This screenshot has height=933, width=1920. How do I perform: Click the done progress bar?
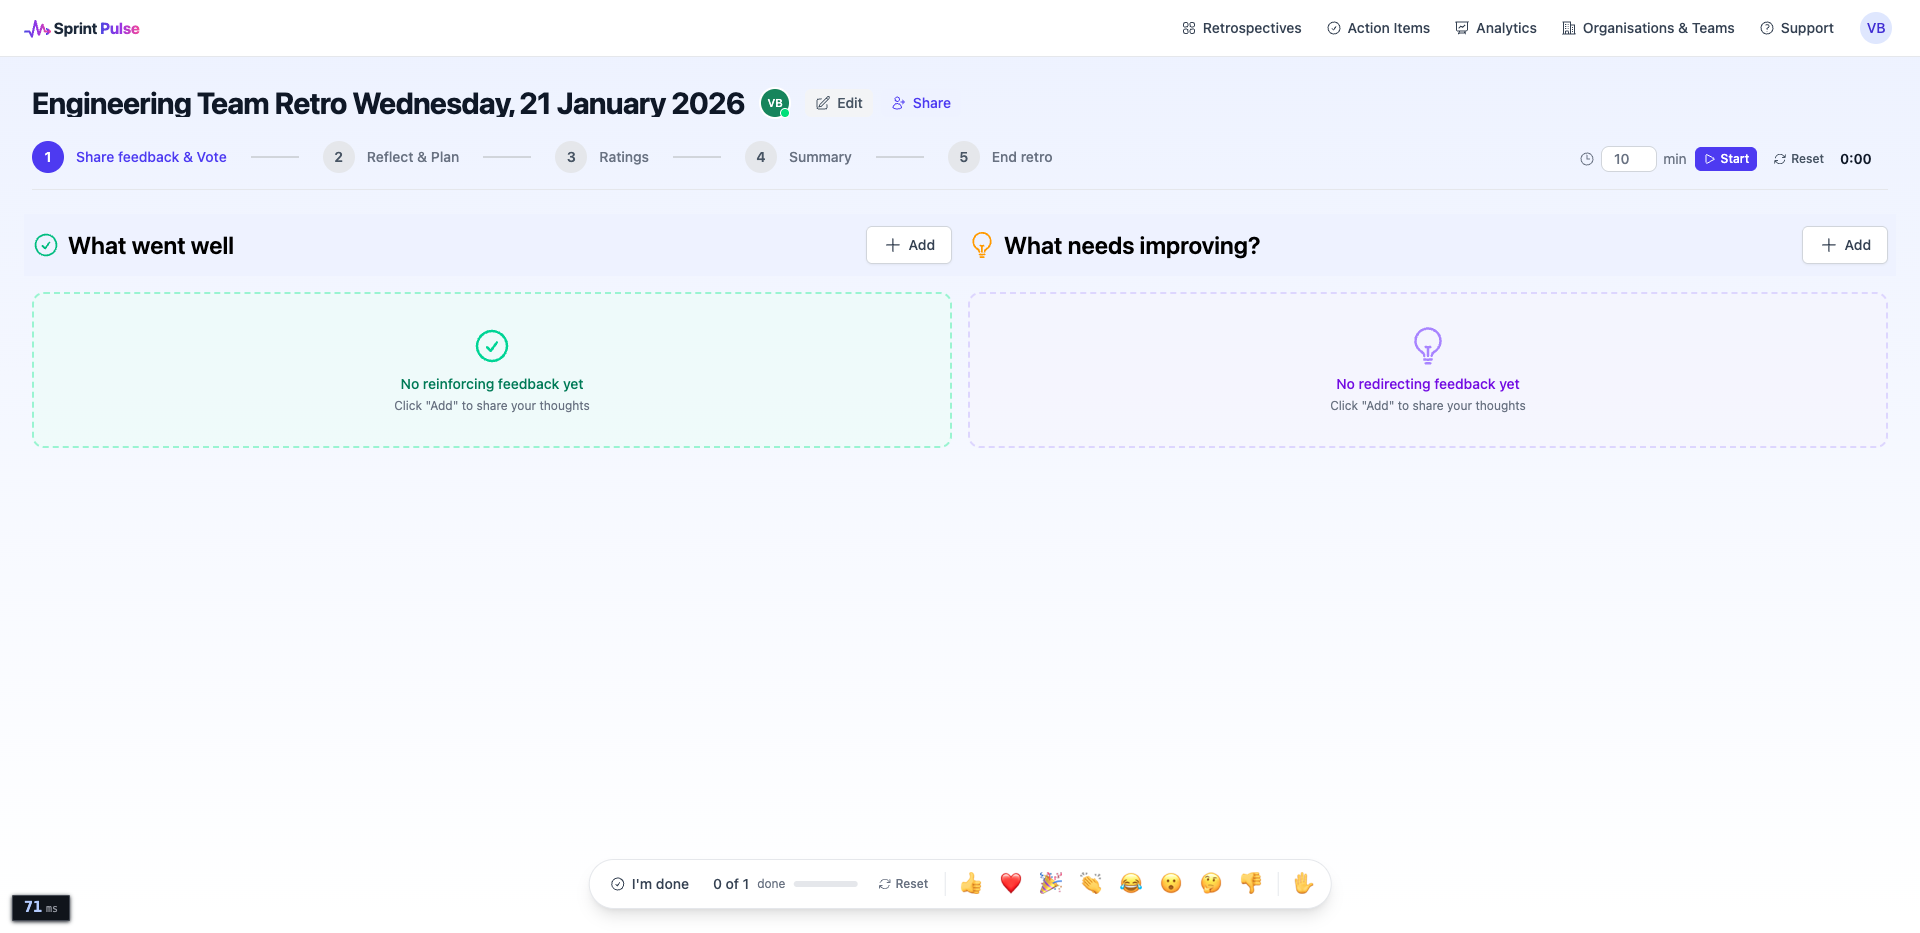(x=825, y=884)
